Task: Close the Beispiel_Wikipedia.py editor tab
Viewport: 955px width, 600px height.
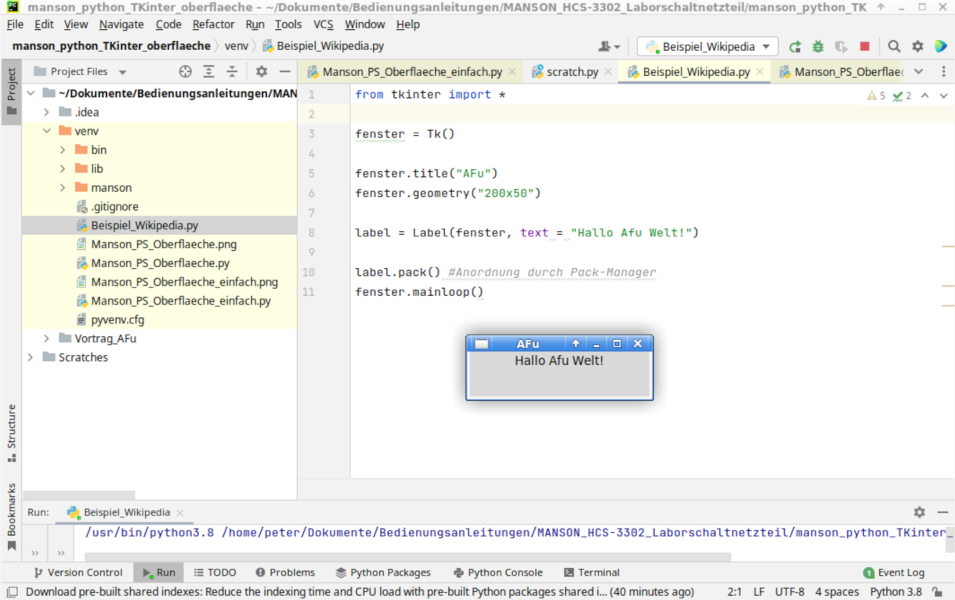Action: pos(759,72)
